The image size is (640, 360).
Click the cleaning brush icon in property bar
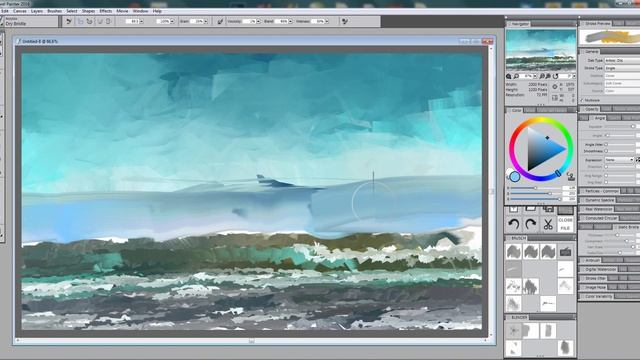[x=220, y=21]
